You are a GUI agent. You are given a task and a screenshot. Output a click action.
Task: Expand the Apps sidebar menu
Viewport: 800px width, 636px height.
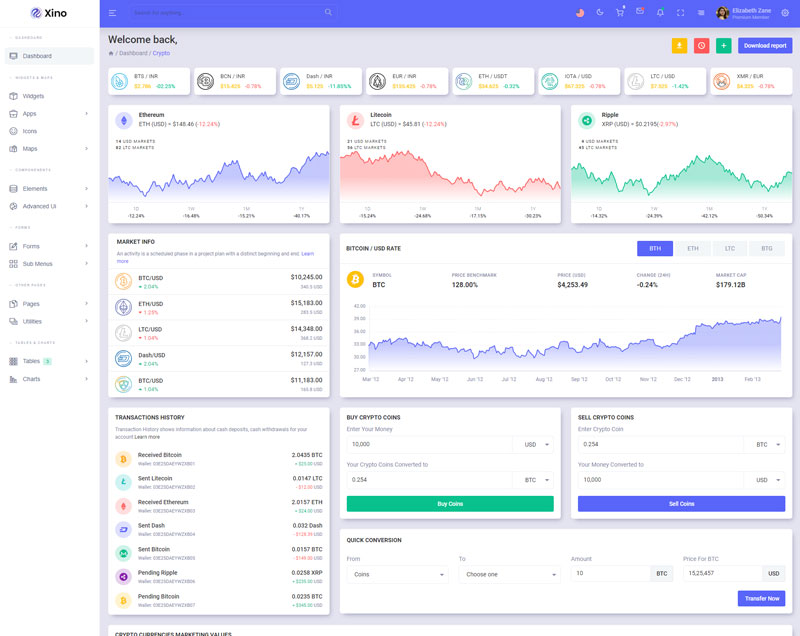click(x=49, y=114)
